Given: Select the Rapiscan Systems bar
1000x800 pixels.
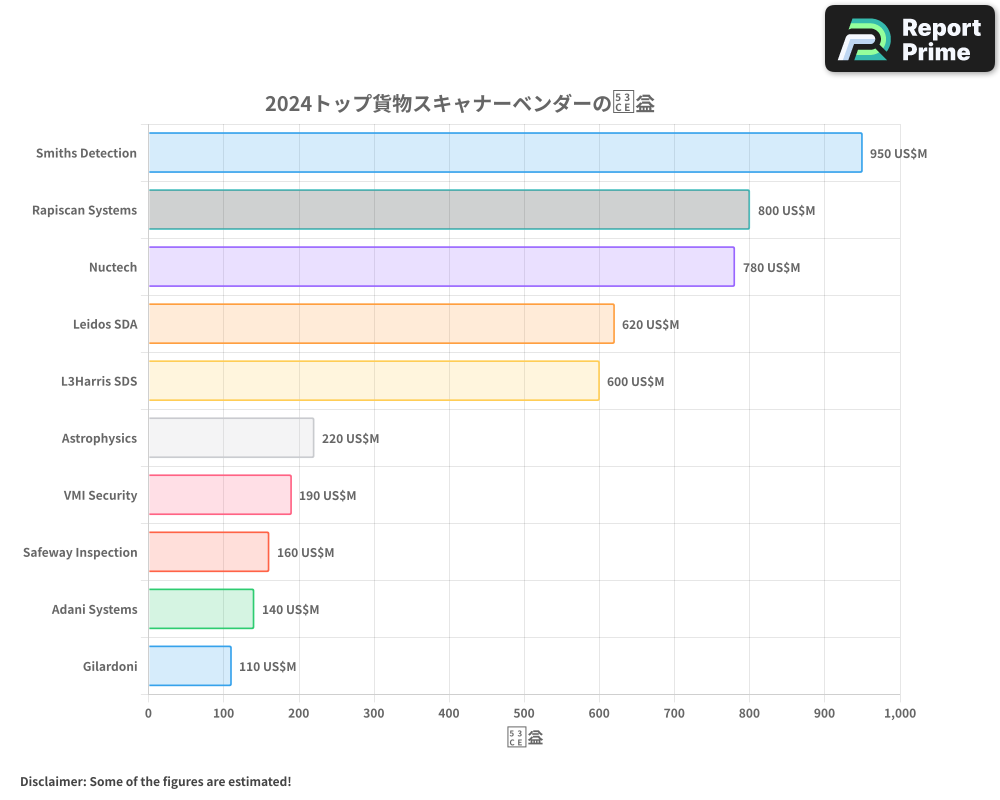Looking at the screenshot, I should pos(450,210).
